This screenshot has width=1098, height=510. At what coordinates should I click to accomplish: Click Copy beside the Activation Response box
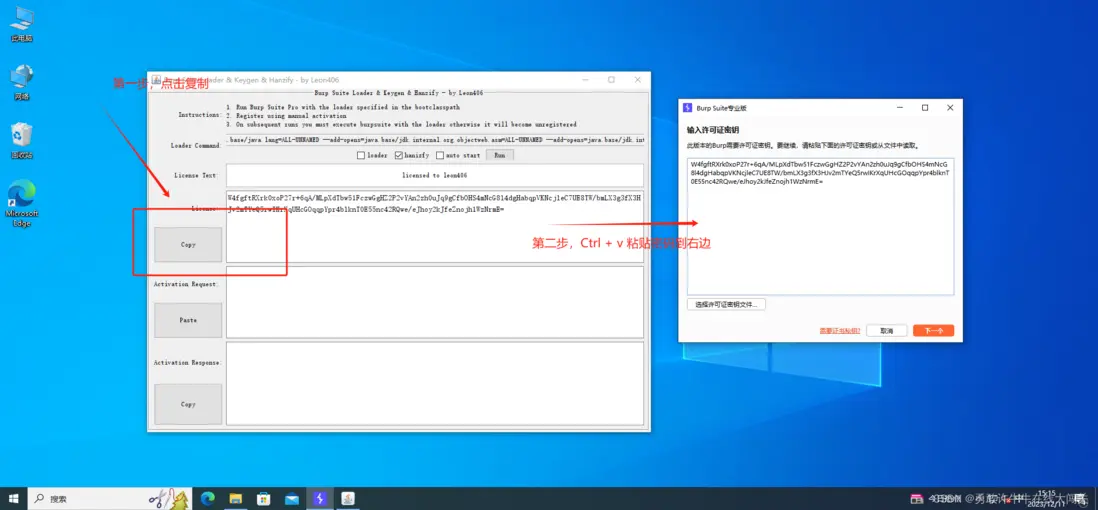pos(188,405)
